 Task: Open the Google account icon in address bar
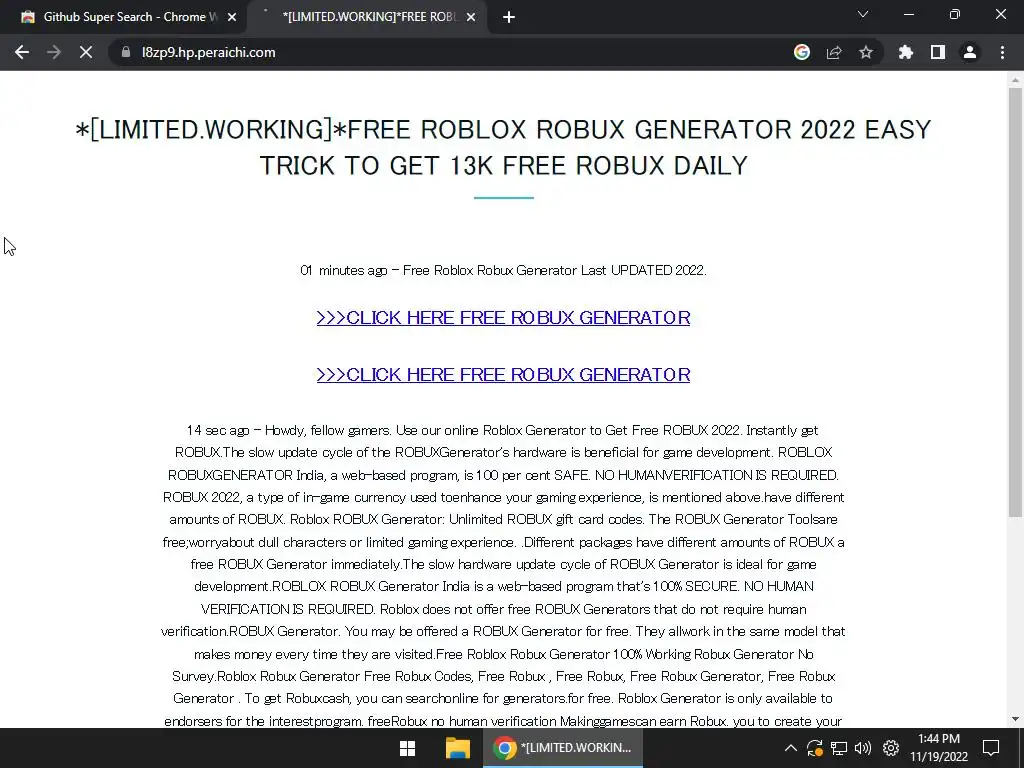coord(802,52)
